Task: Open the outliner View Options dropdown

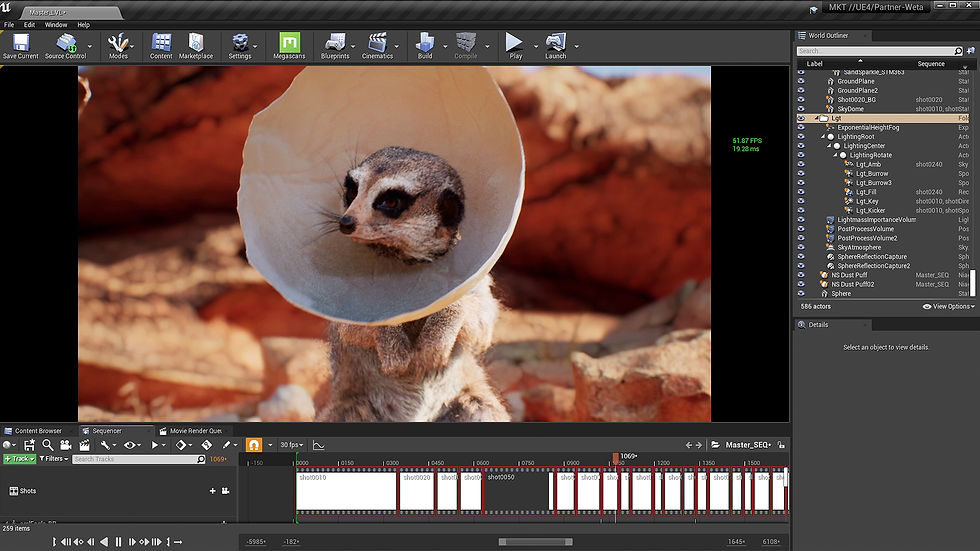Action: 949,306
